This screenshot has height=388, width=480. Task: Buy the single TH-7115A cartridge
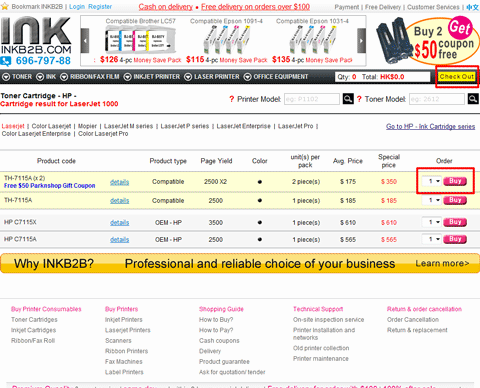click(x=455, y=200)
